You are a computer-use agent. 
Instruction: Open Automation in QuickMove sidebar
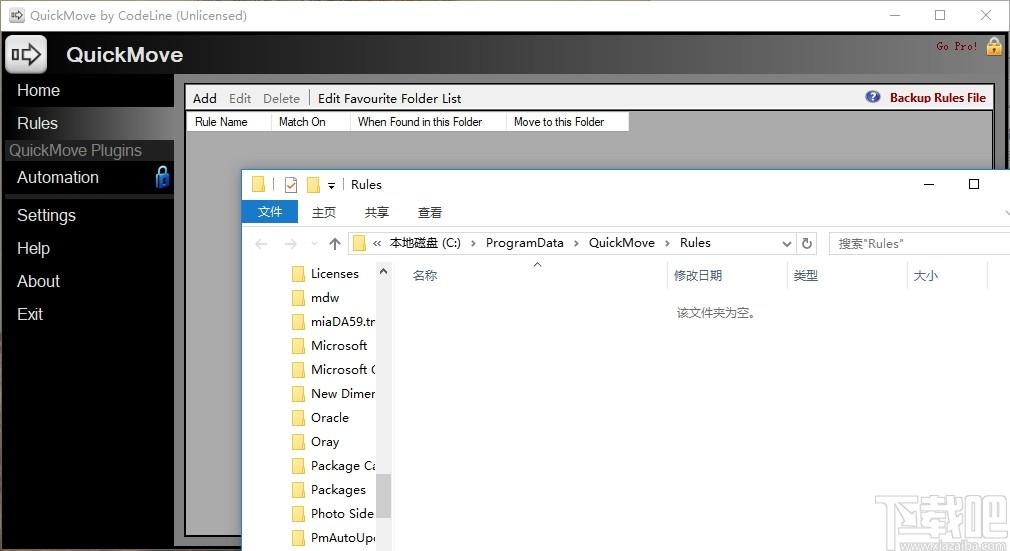[x=58, y=177]
